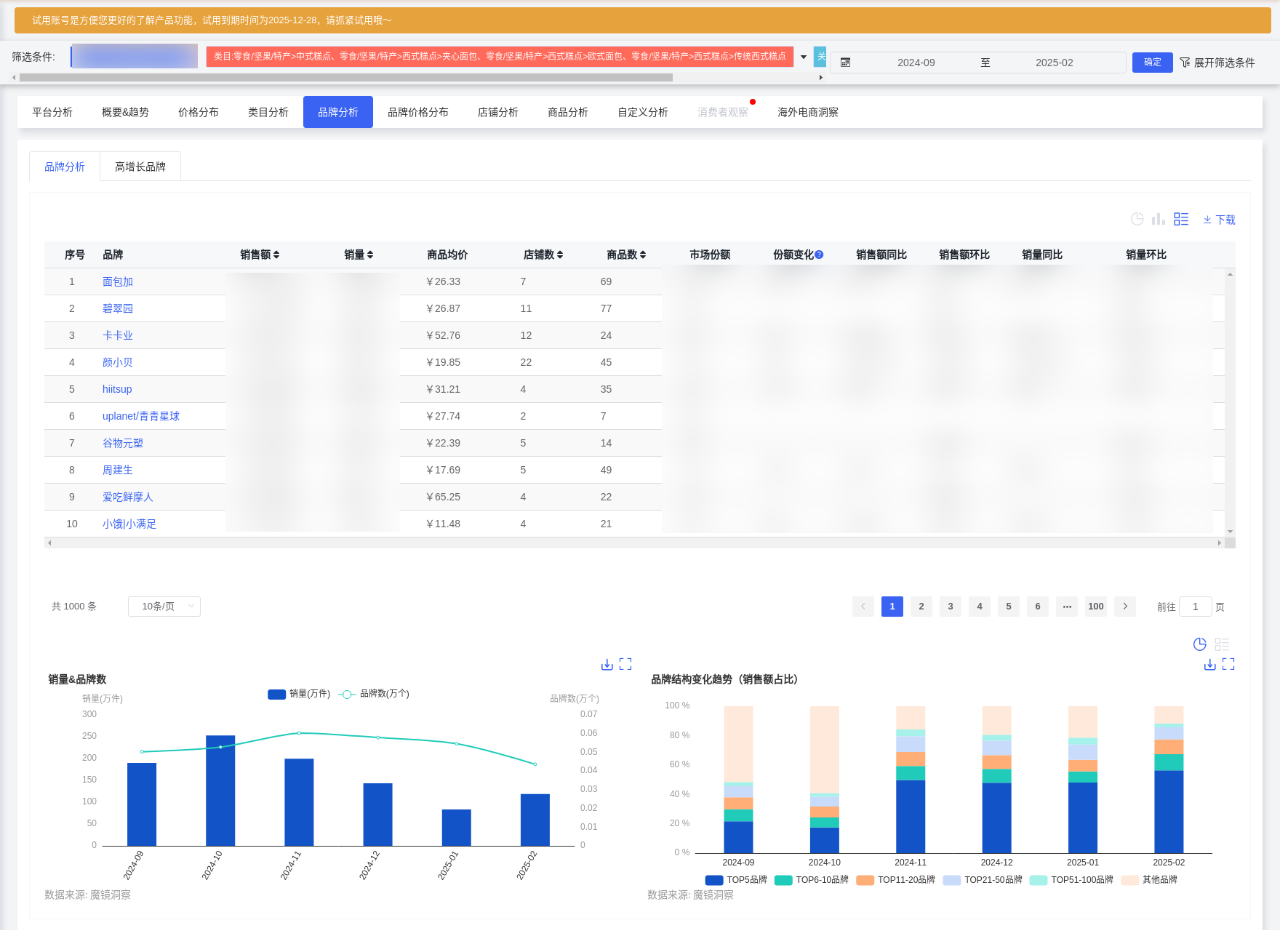Screen dimensions: 1280x930
Task: Open the 店铺分析 tab
Action: click(x=498, y=112)
